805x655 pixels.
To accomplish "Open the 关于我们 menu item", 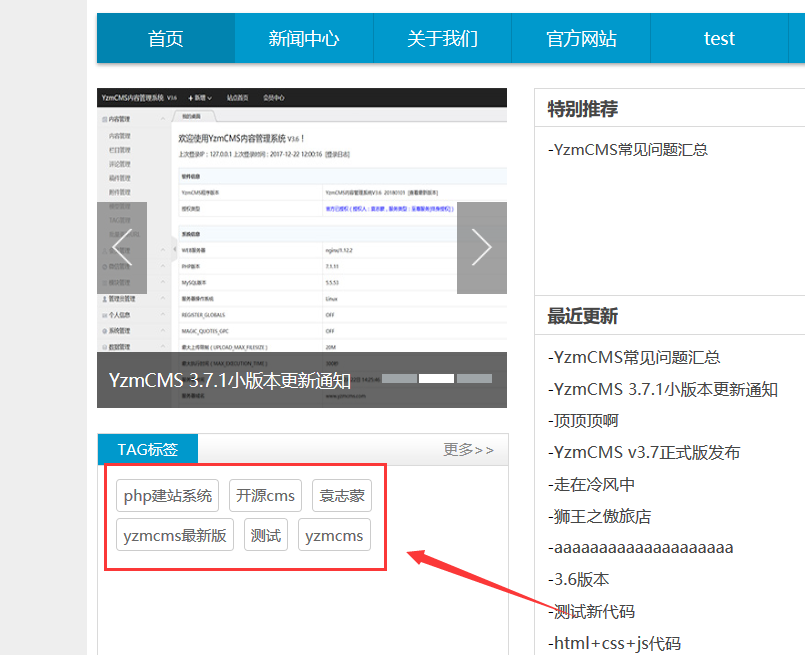I will (443, 38).
